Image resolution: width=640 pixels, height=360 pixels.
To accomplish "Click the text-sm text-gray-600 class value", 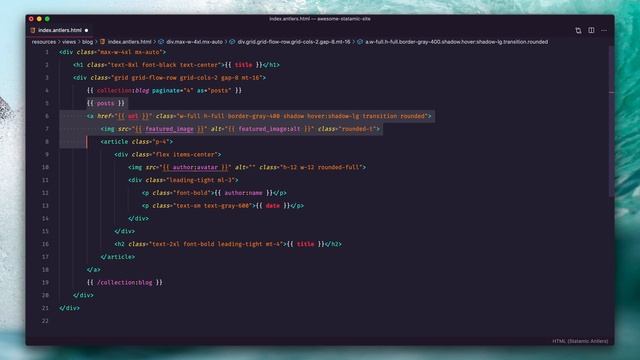I will 212,206.
